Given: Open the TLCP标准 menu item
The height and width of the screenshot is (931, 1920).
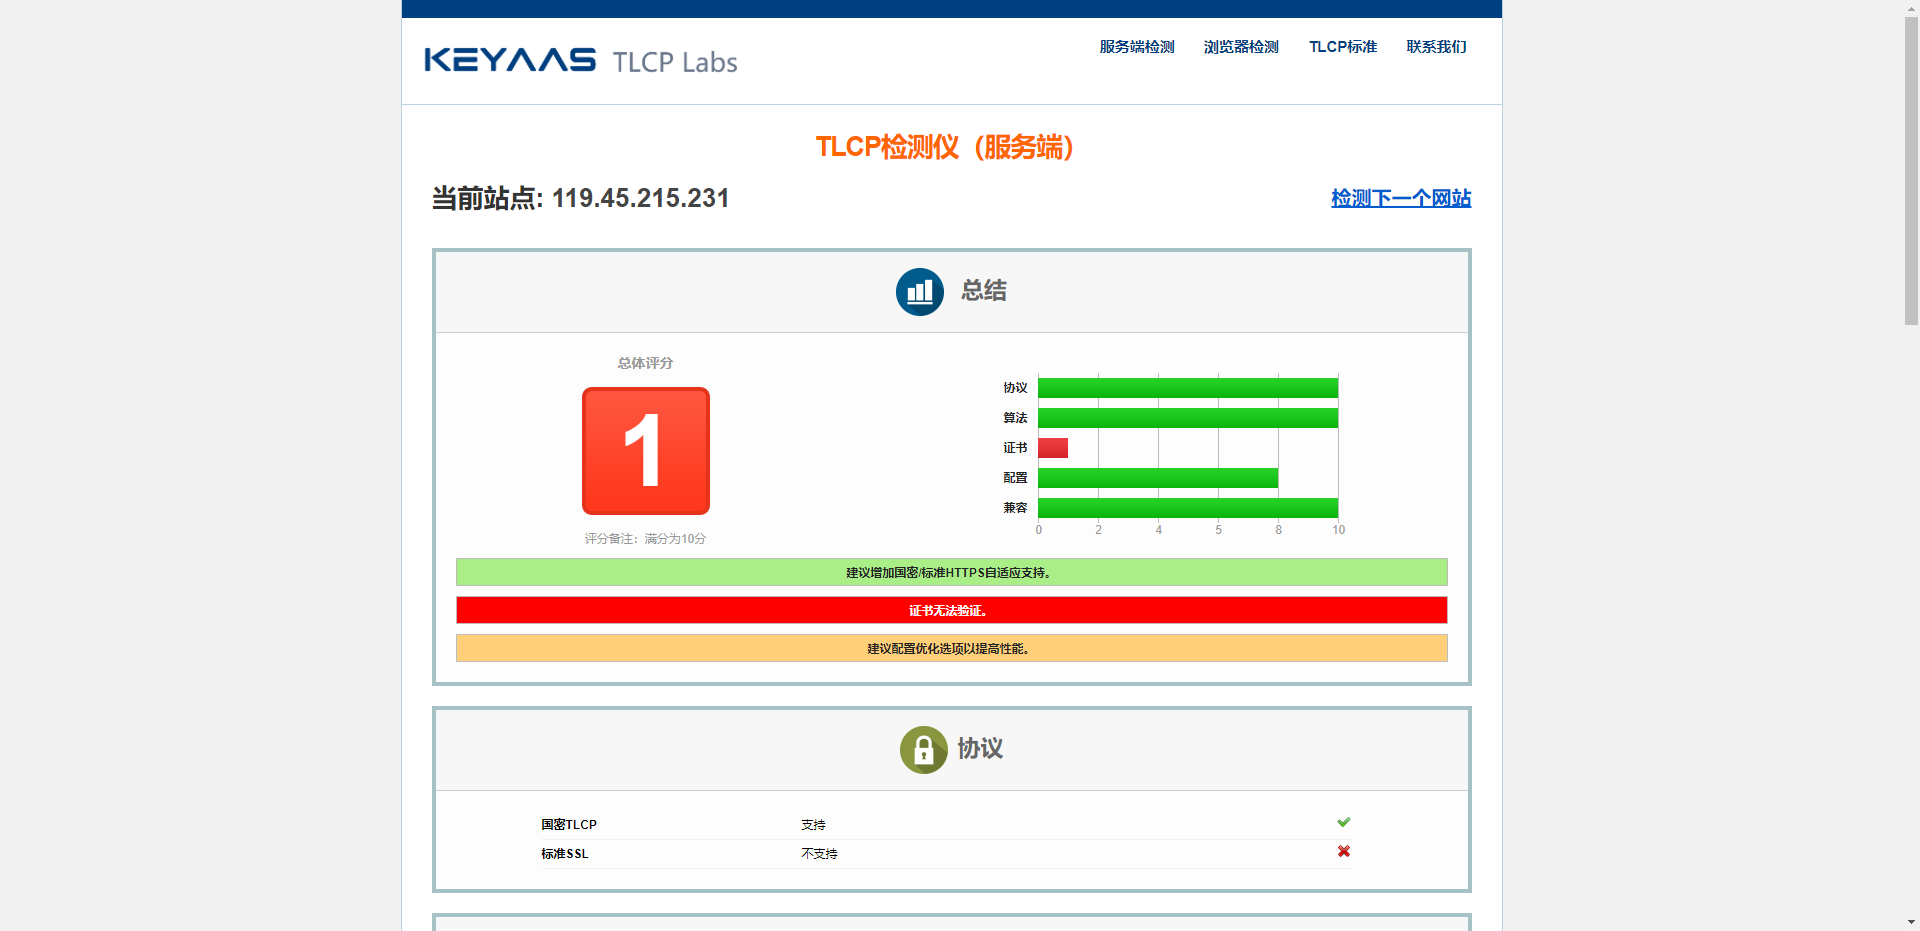Looking at the screenshot, I should coord(1343,47).
